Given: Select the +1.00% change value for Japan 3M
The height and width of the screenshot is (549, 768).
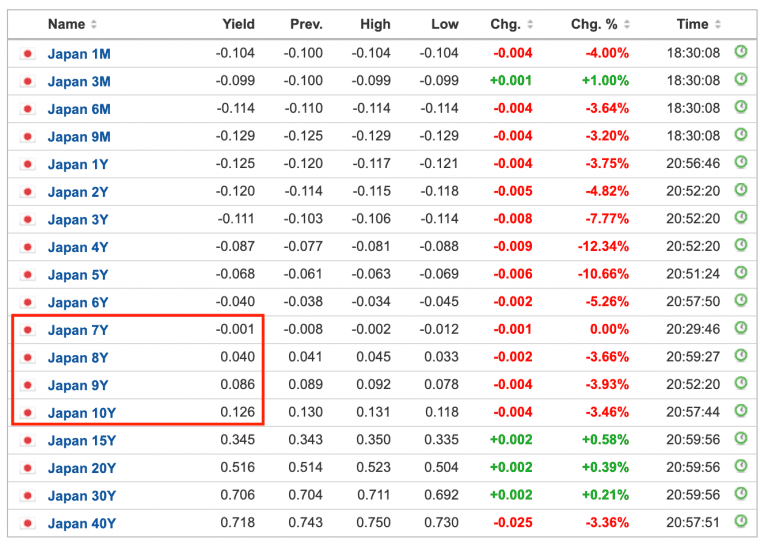Looking at the screenshot, I should tap(605, 80).
